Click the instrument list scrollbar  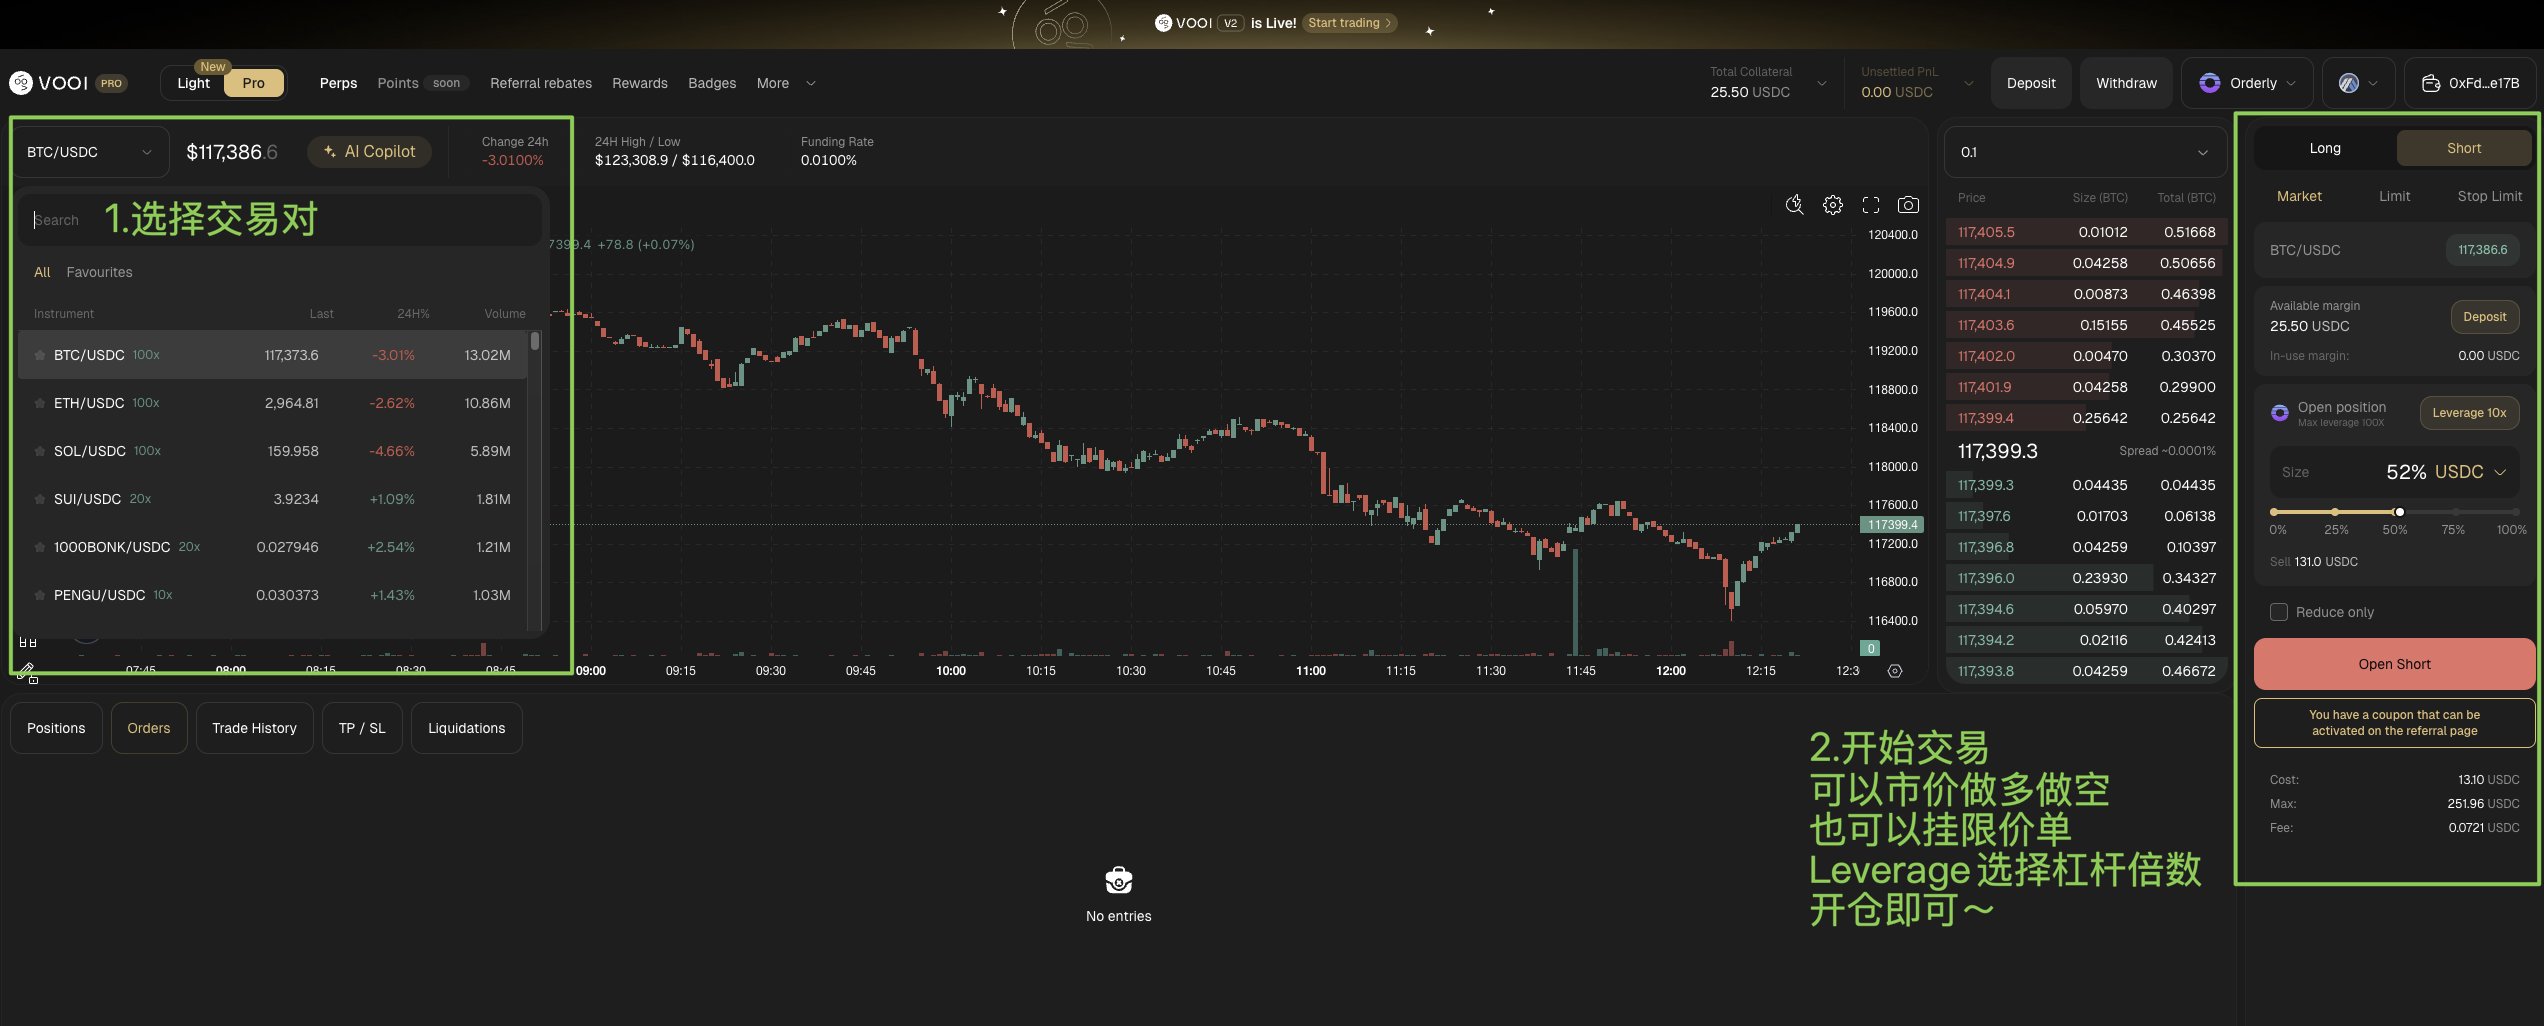[535, 342]
